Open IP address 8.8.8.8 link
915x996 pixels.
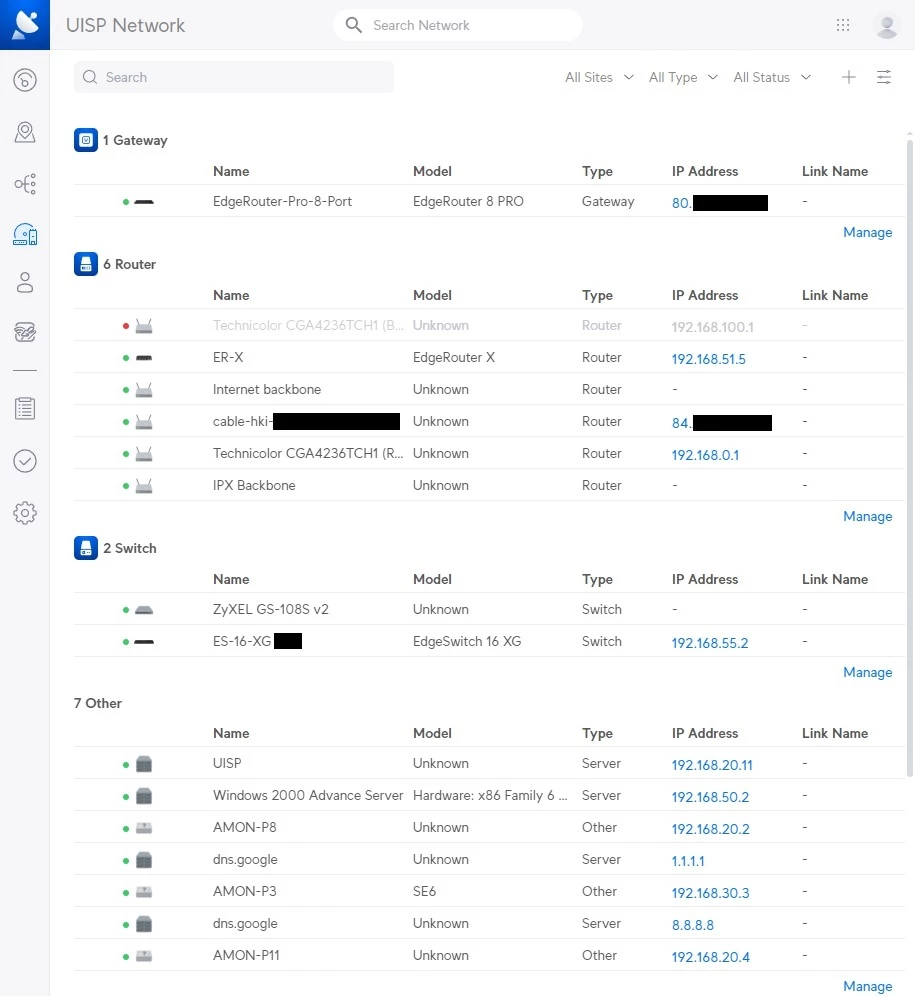tap(693, 925)
